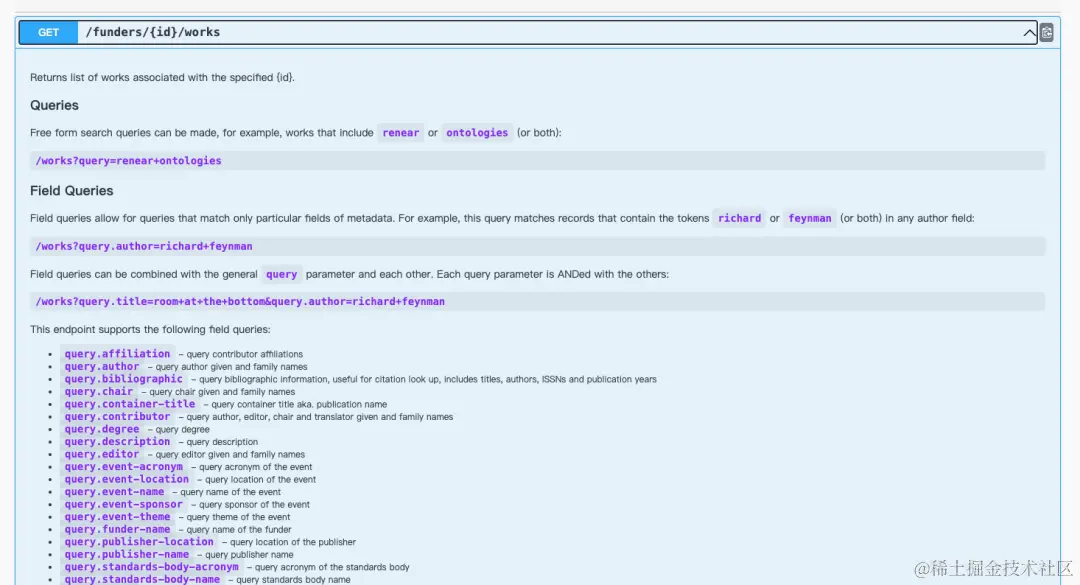Image resolution: width=1080 pixels, height=585 pixels.
Task: Click query.event-name in the field list
Action: click(x=114, y=491)
